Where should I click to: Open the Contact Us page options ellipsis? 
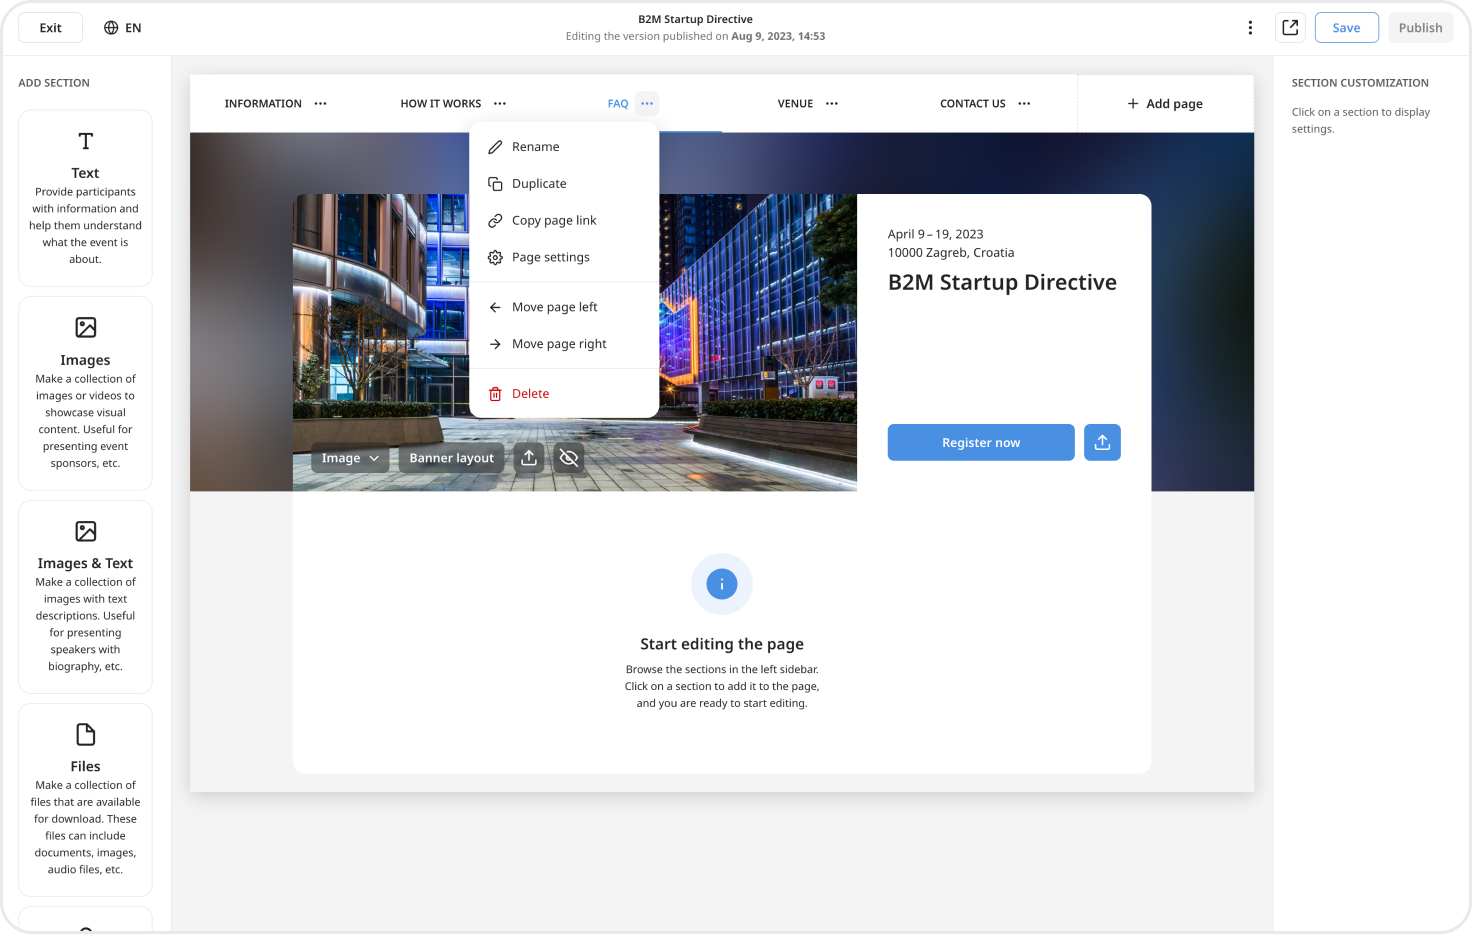pos(1024,104)
